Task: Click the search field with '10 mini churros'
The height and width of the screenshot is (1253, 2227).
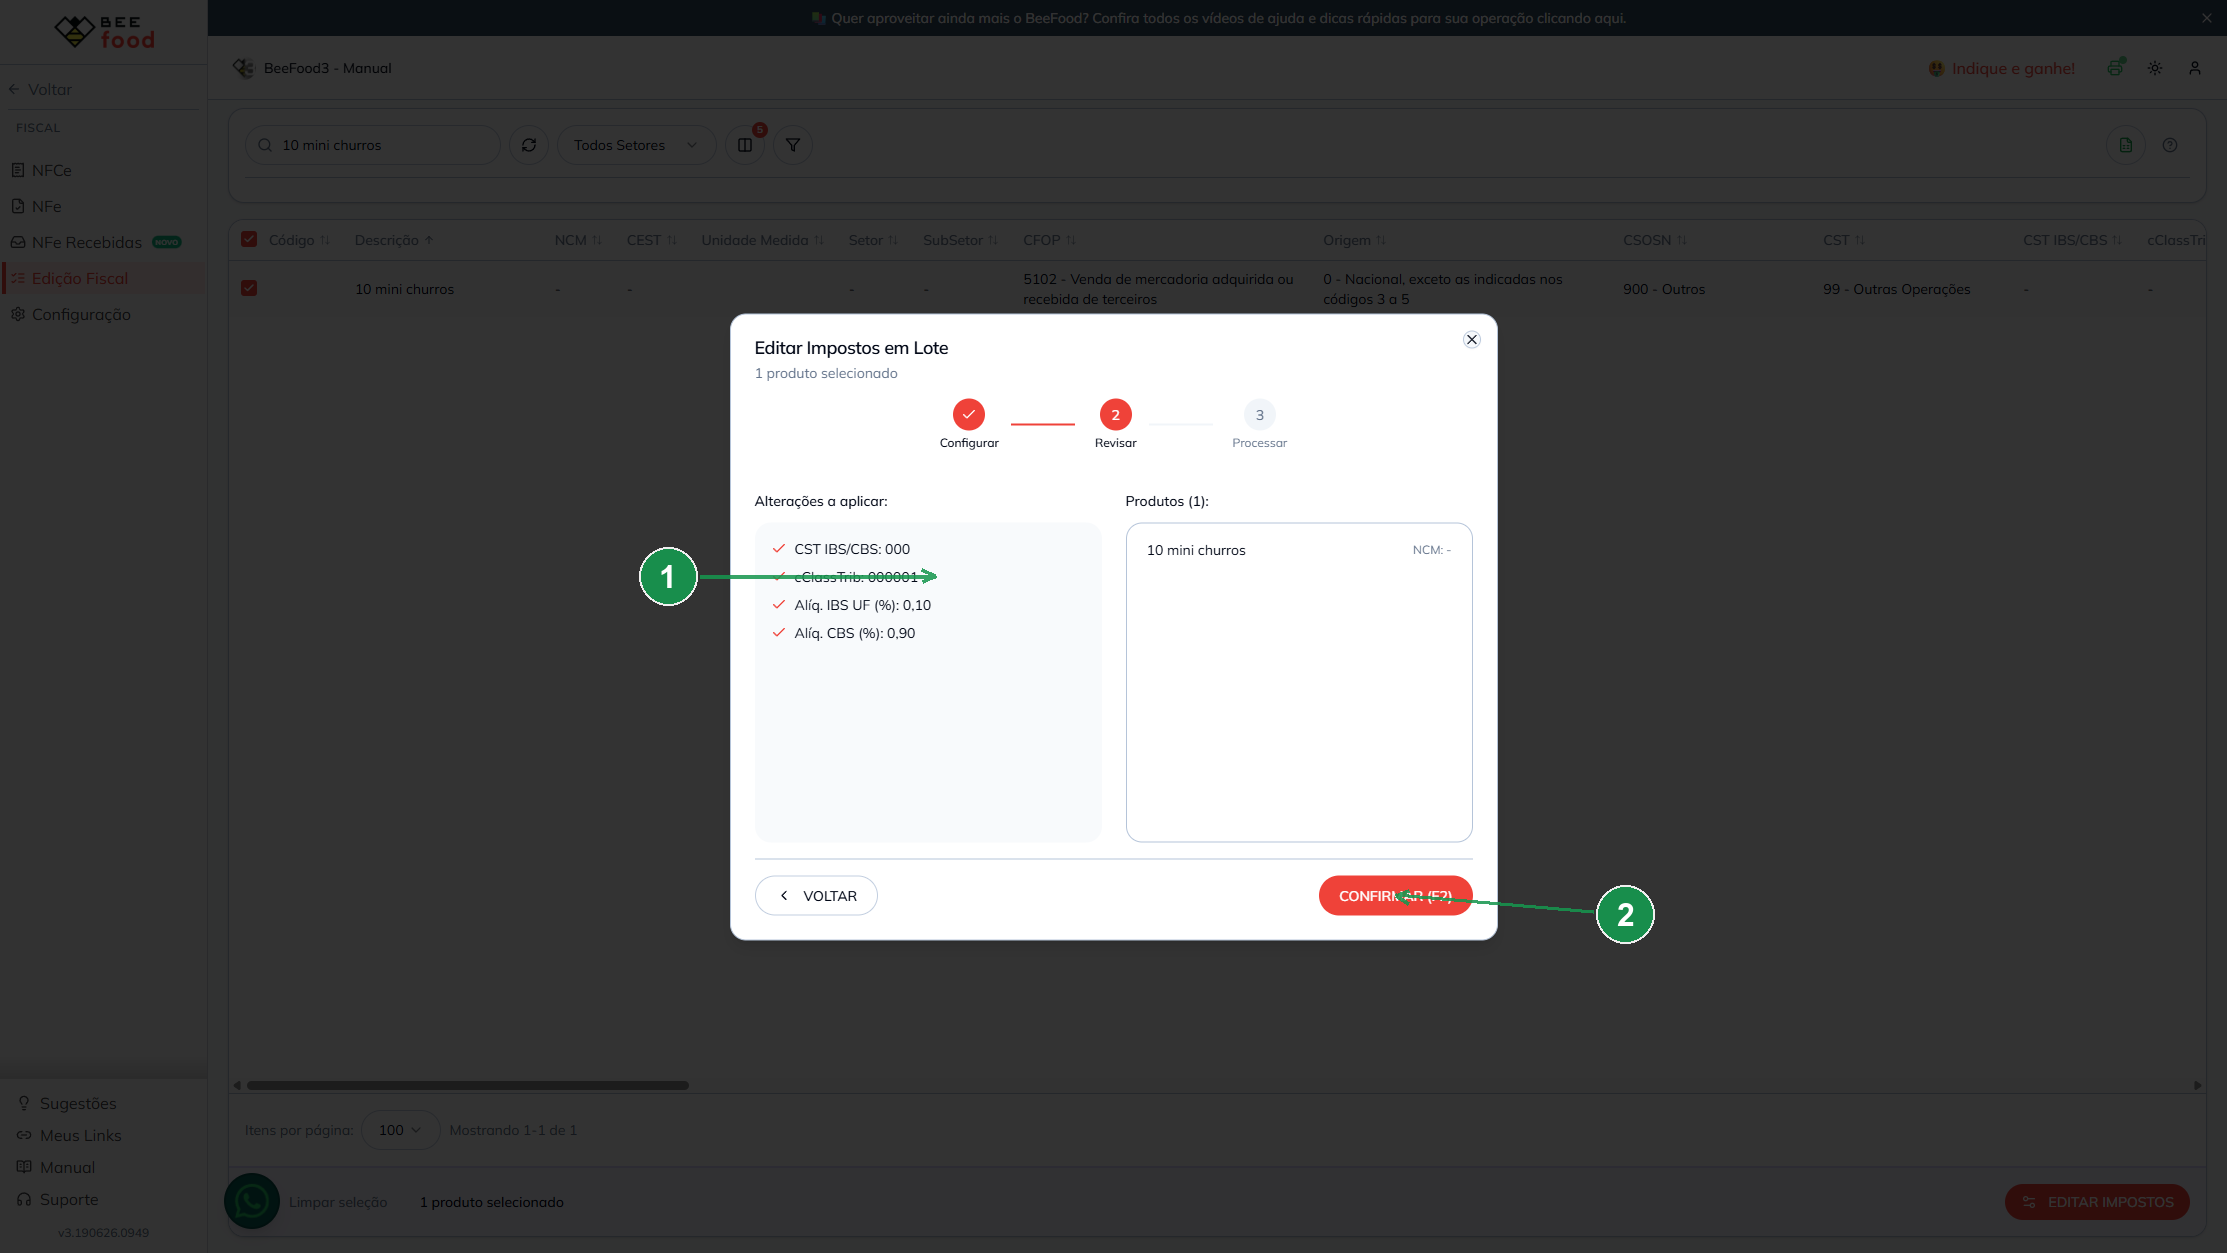Action: click(x=373, y=145)
